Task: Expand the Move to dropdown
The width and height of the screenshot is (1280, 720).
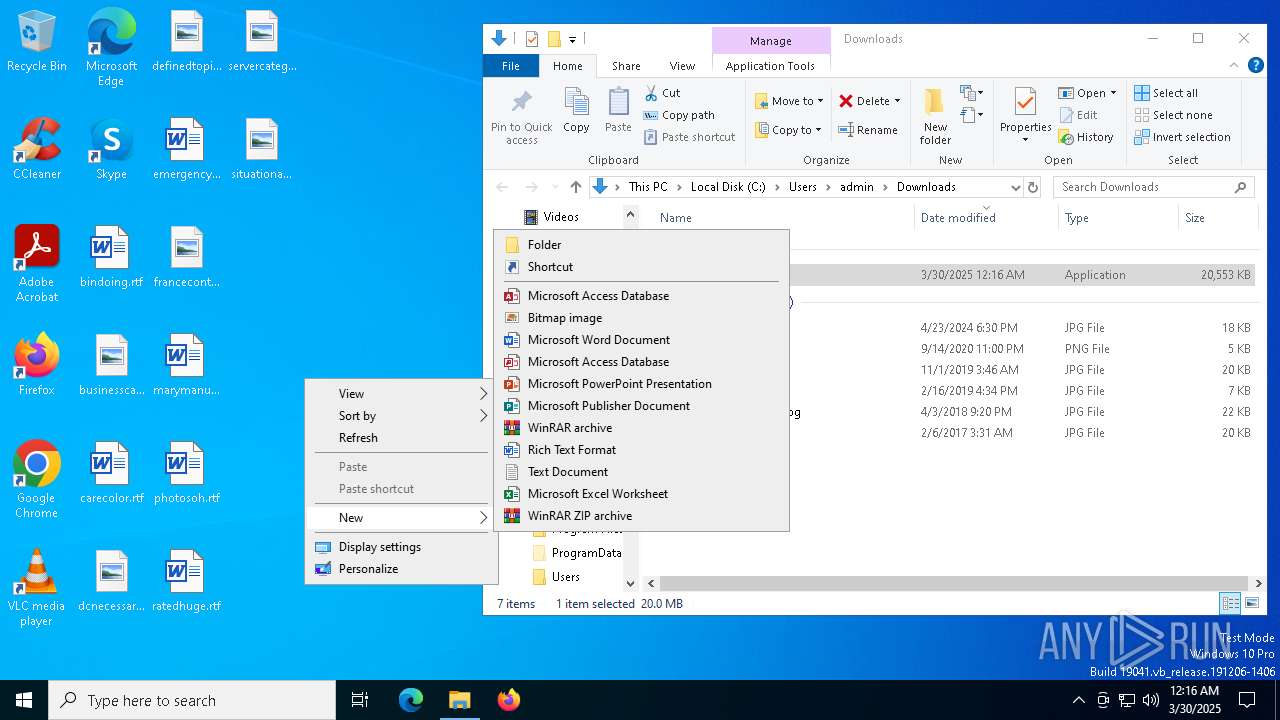Action: point(820,101)
